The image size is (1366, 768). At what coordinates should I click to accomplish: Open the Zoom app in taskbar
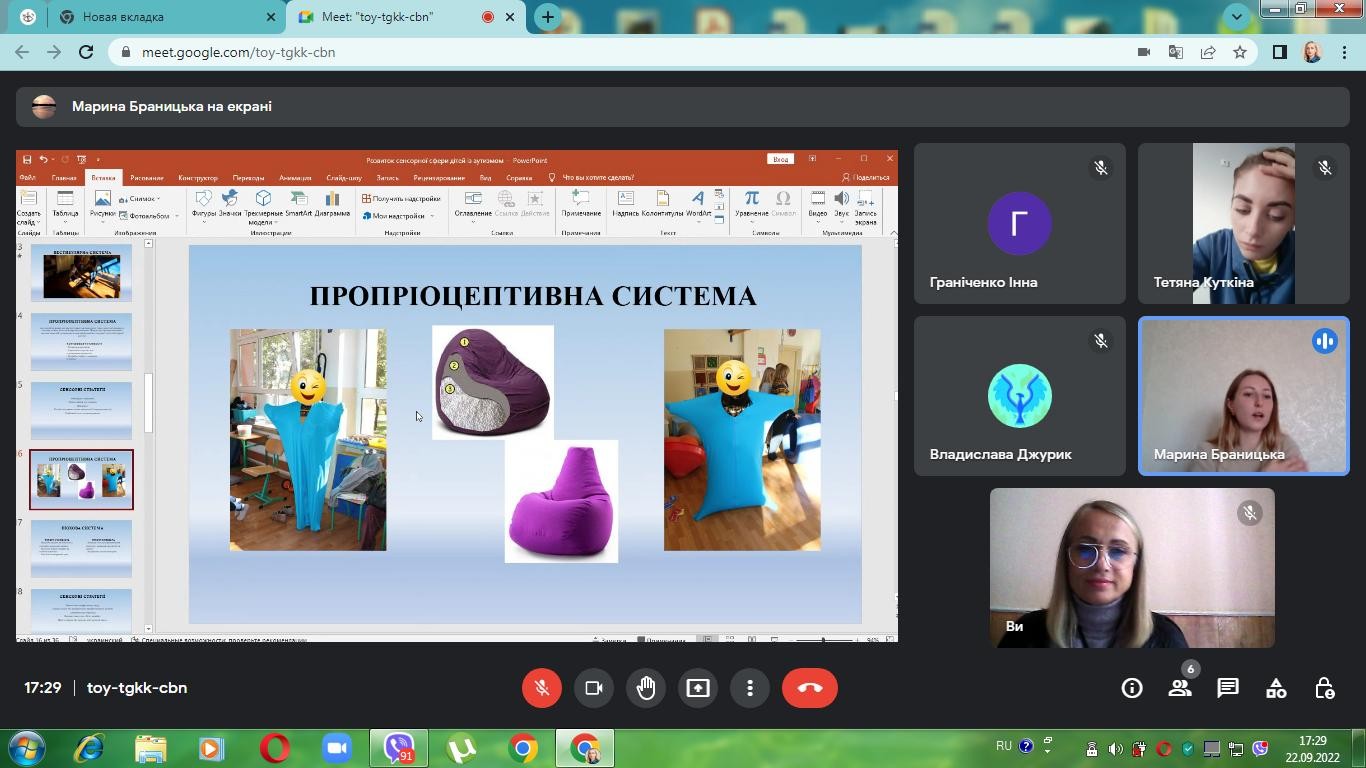tap(337, 748)
